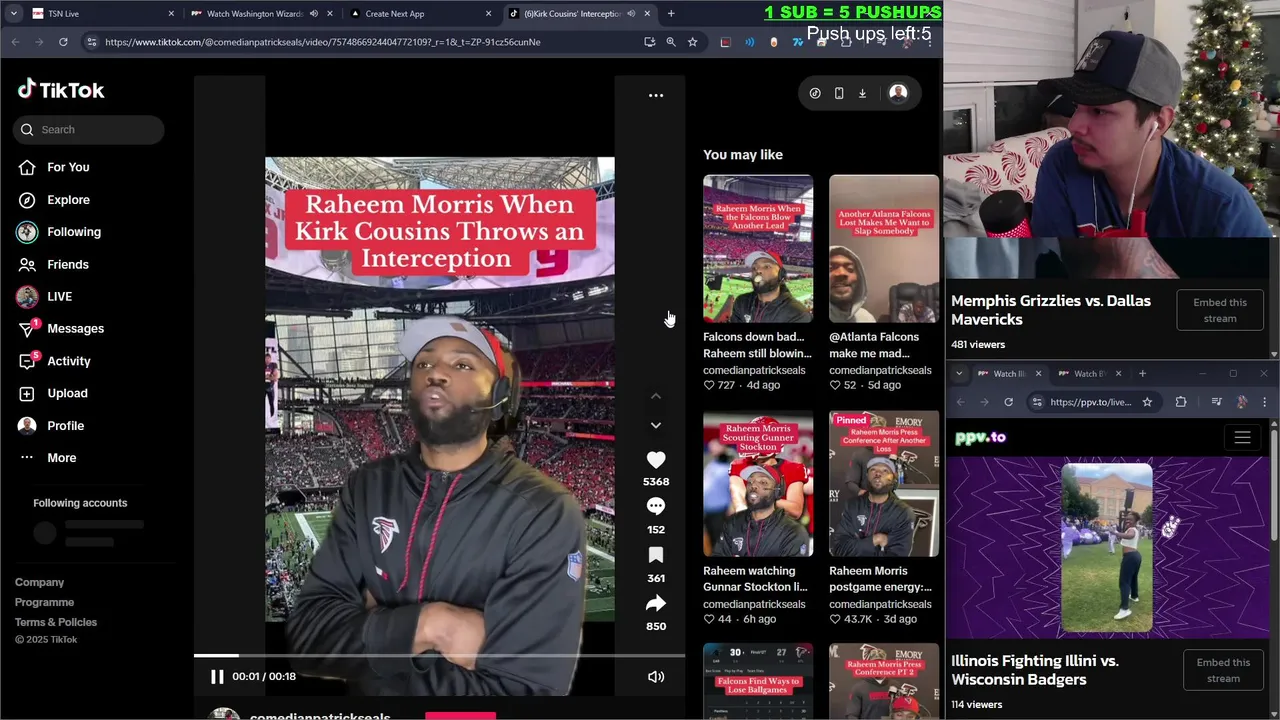1280x720 pixels.
Task: Click Embed this stream for Illinois game
Action: click(x=1222, y=671)
